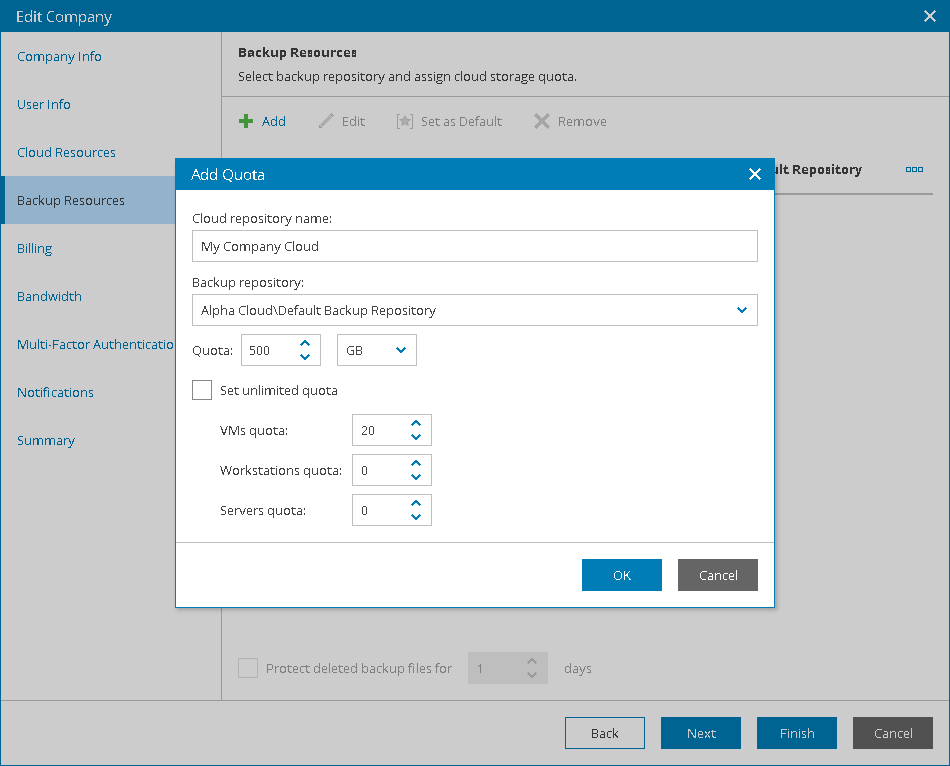The width and height of the screenshot is (950, 766).
Task: Increase the Quota value with up arrow
Action: click(305, 344)
